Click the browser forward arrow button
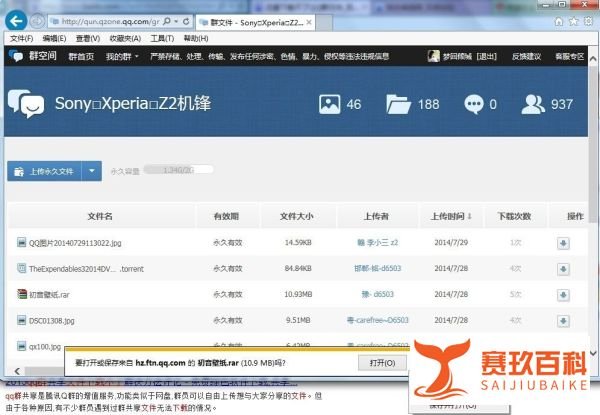This screenshot has width=600, height=415. click(x=37, y=21)
